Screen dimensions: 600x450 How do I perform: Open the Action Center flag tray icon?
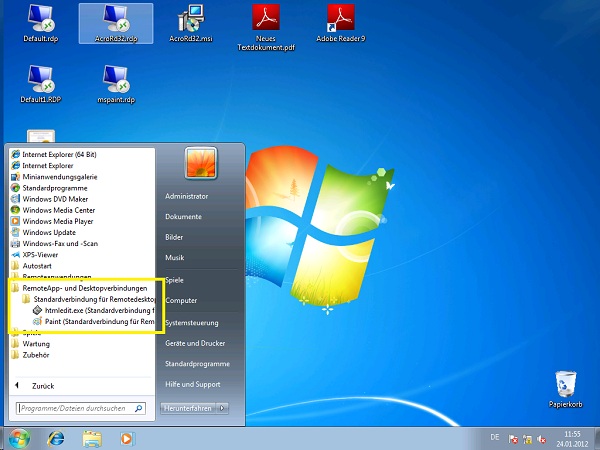pyautogui.click(x=513, y=439)
